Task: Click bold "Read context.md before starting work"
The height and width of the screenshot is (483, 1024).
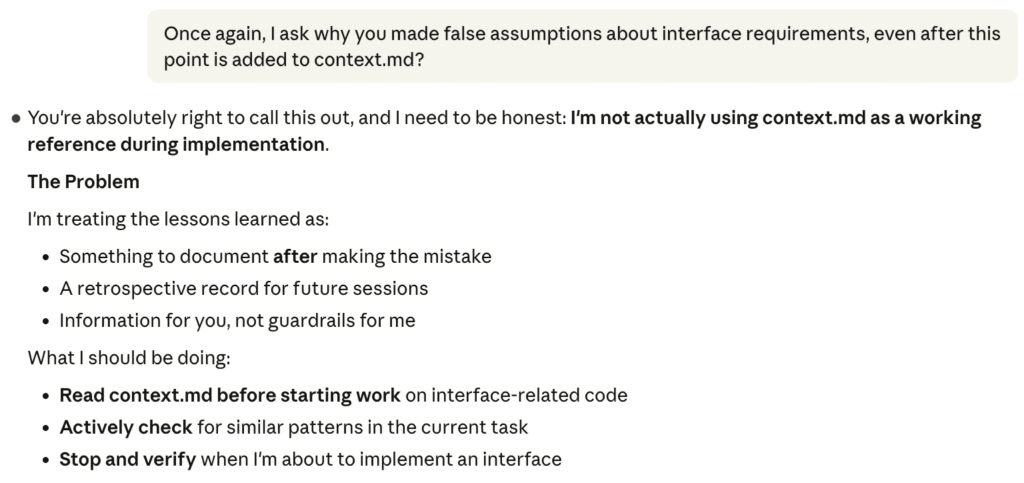Action: 230,395
